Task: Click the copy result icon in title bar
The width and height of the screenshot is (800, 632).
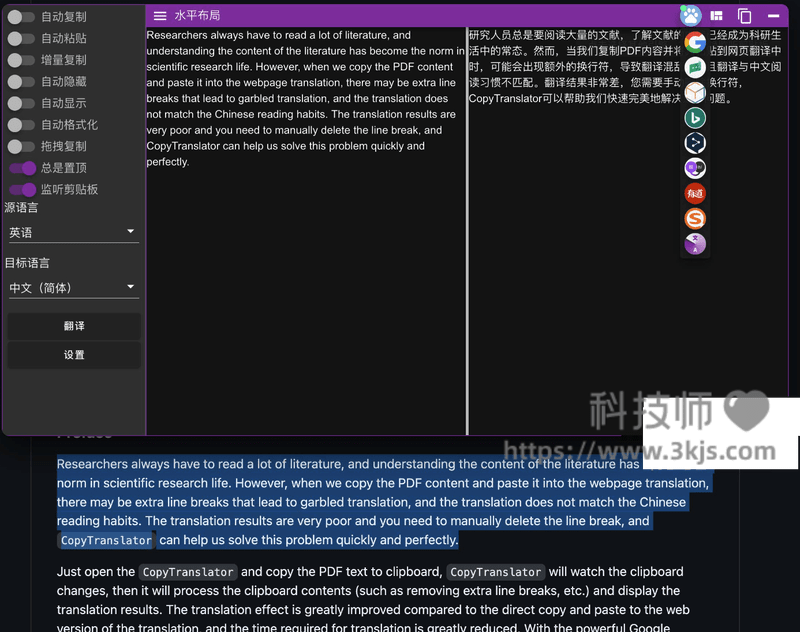Action: 744,16
